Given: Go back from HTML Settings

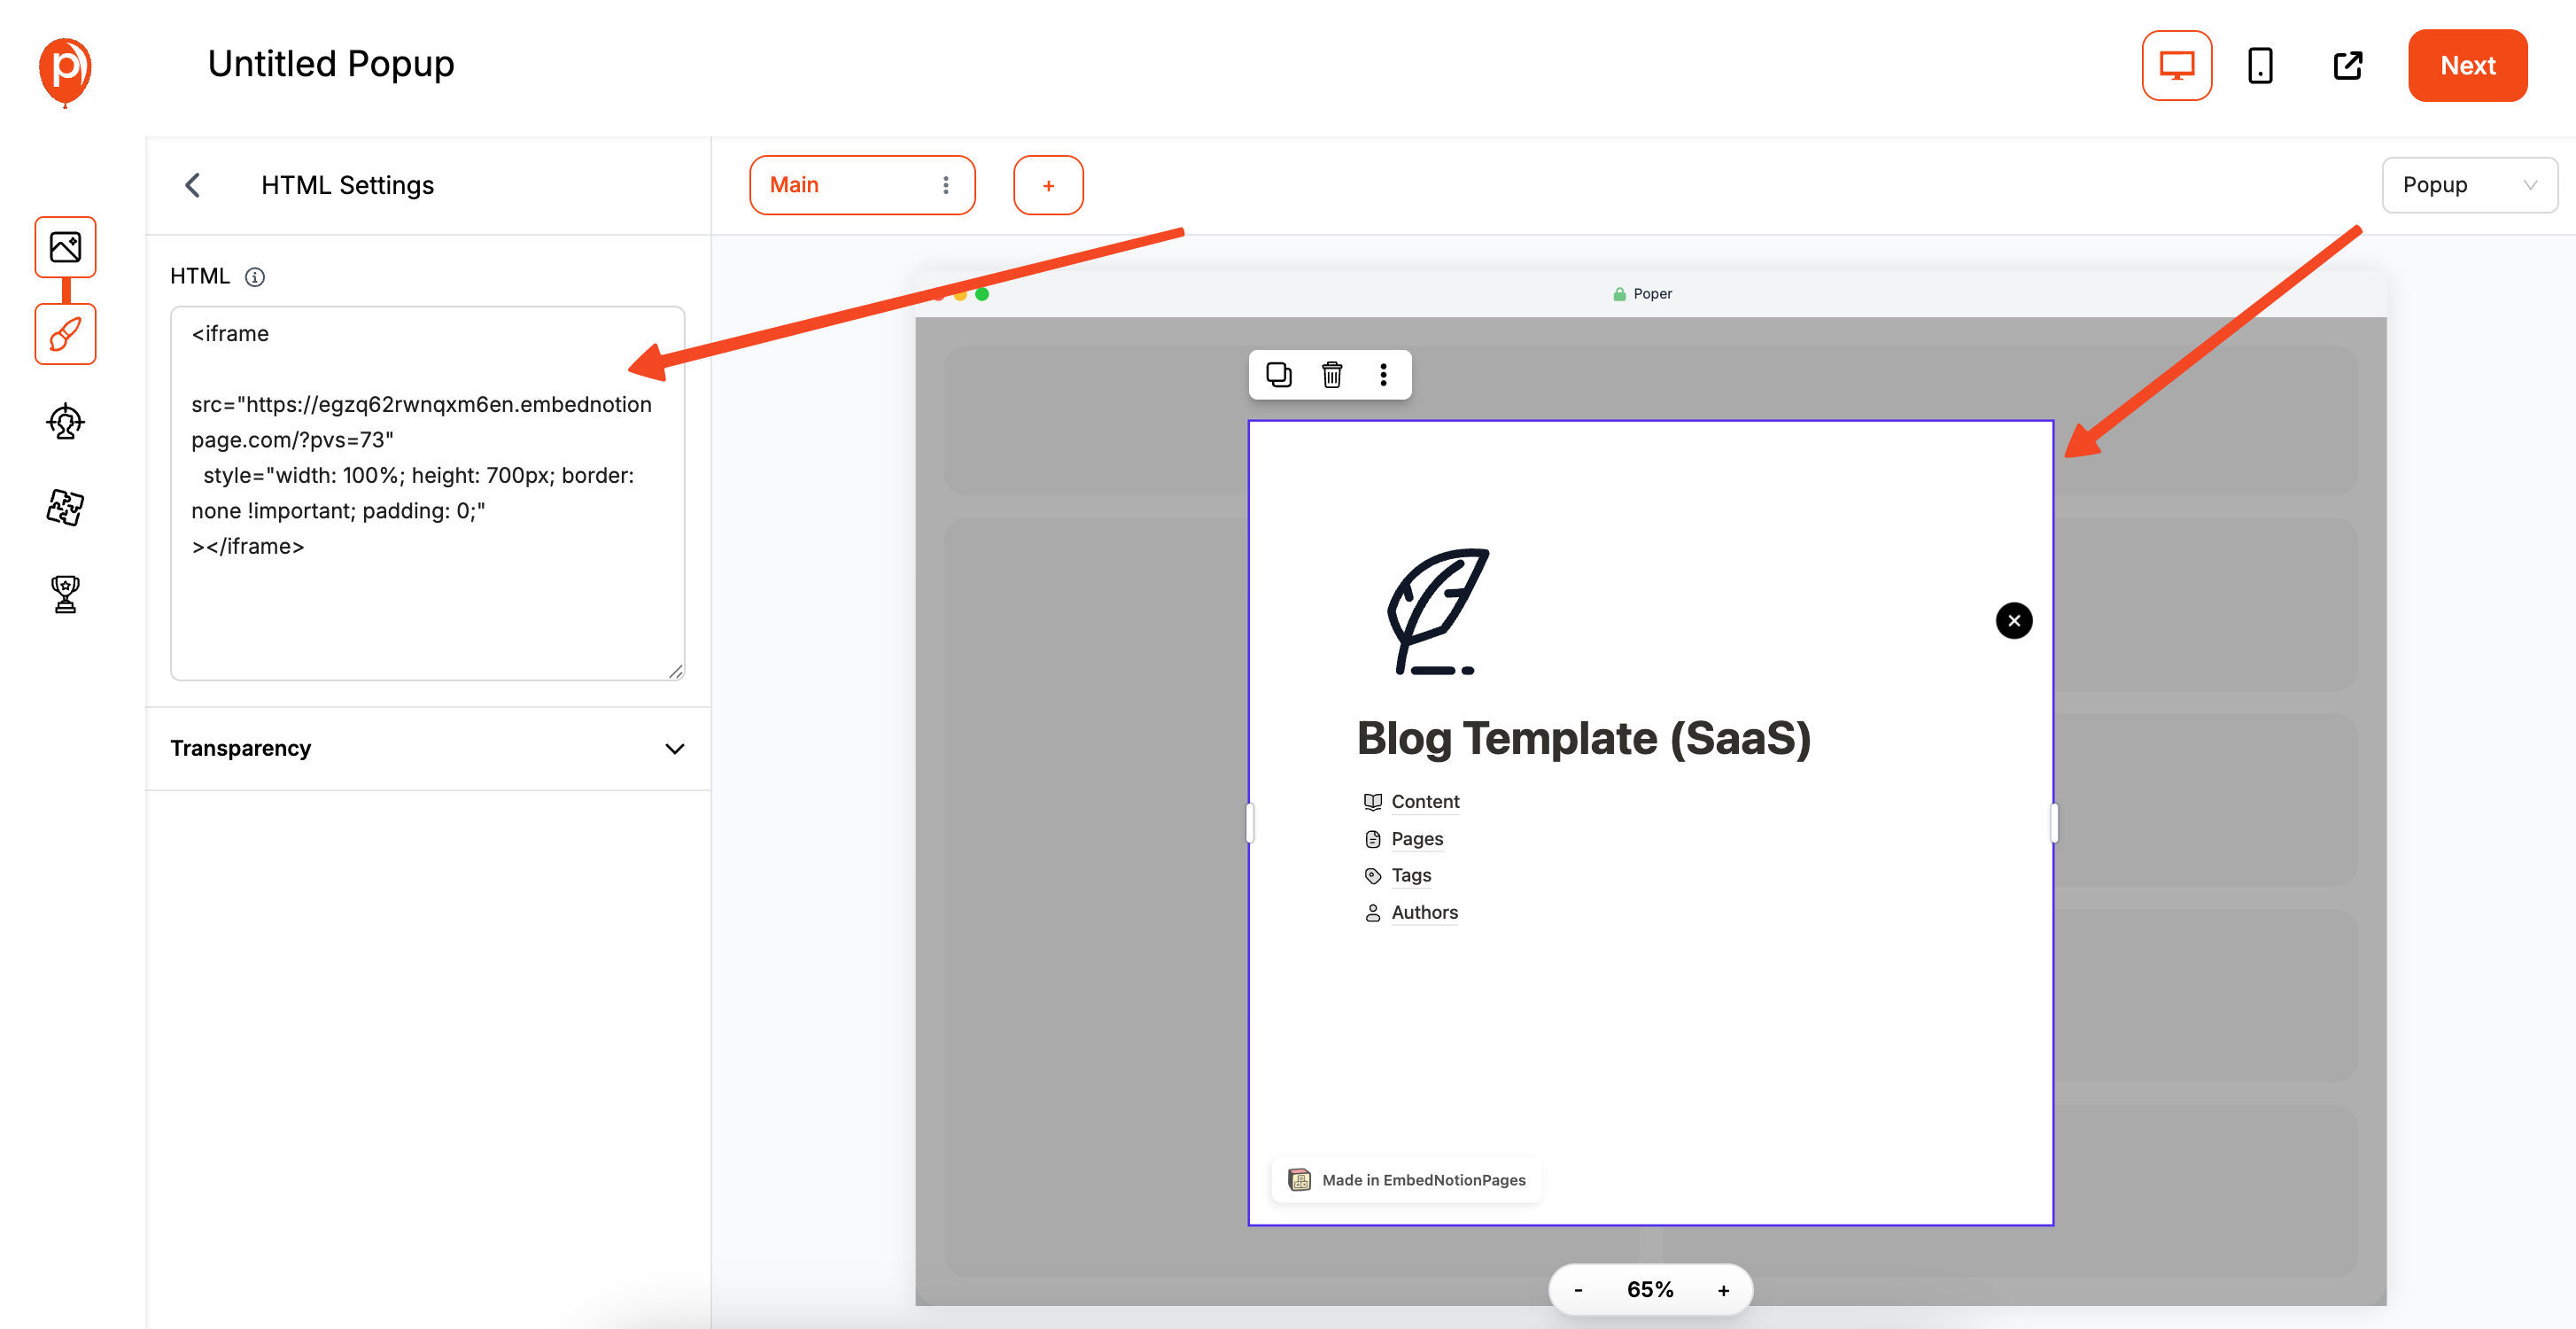Looking at the screenshot, I should (193, 185).
